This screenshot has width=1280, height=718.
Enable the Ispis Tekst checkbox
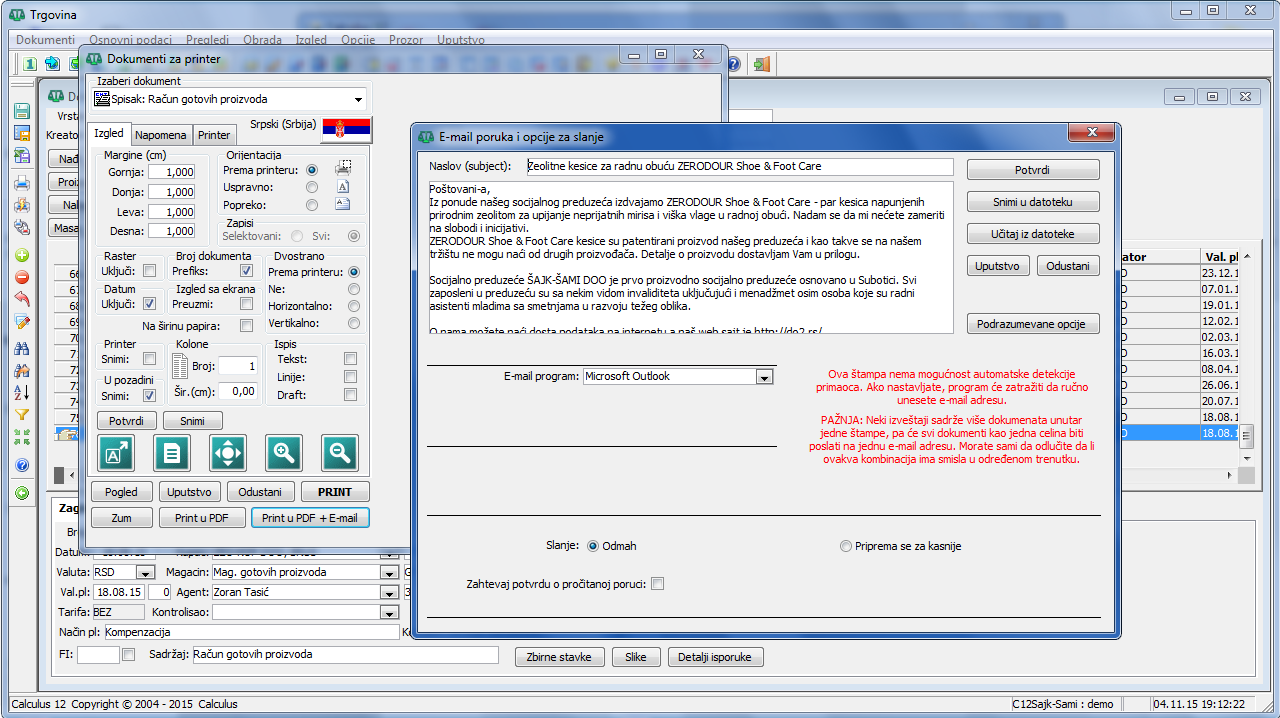(350, 359)
